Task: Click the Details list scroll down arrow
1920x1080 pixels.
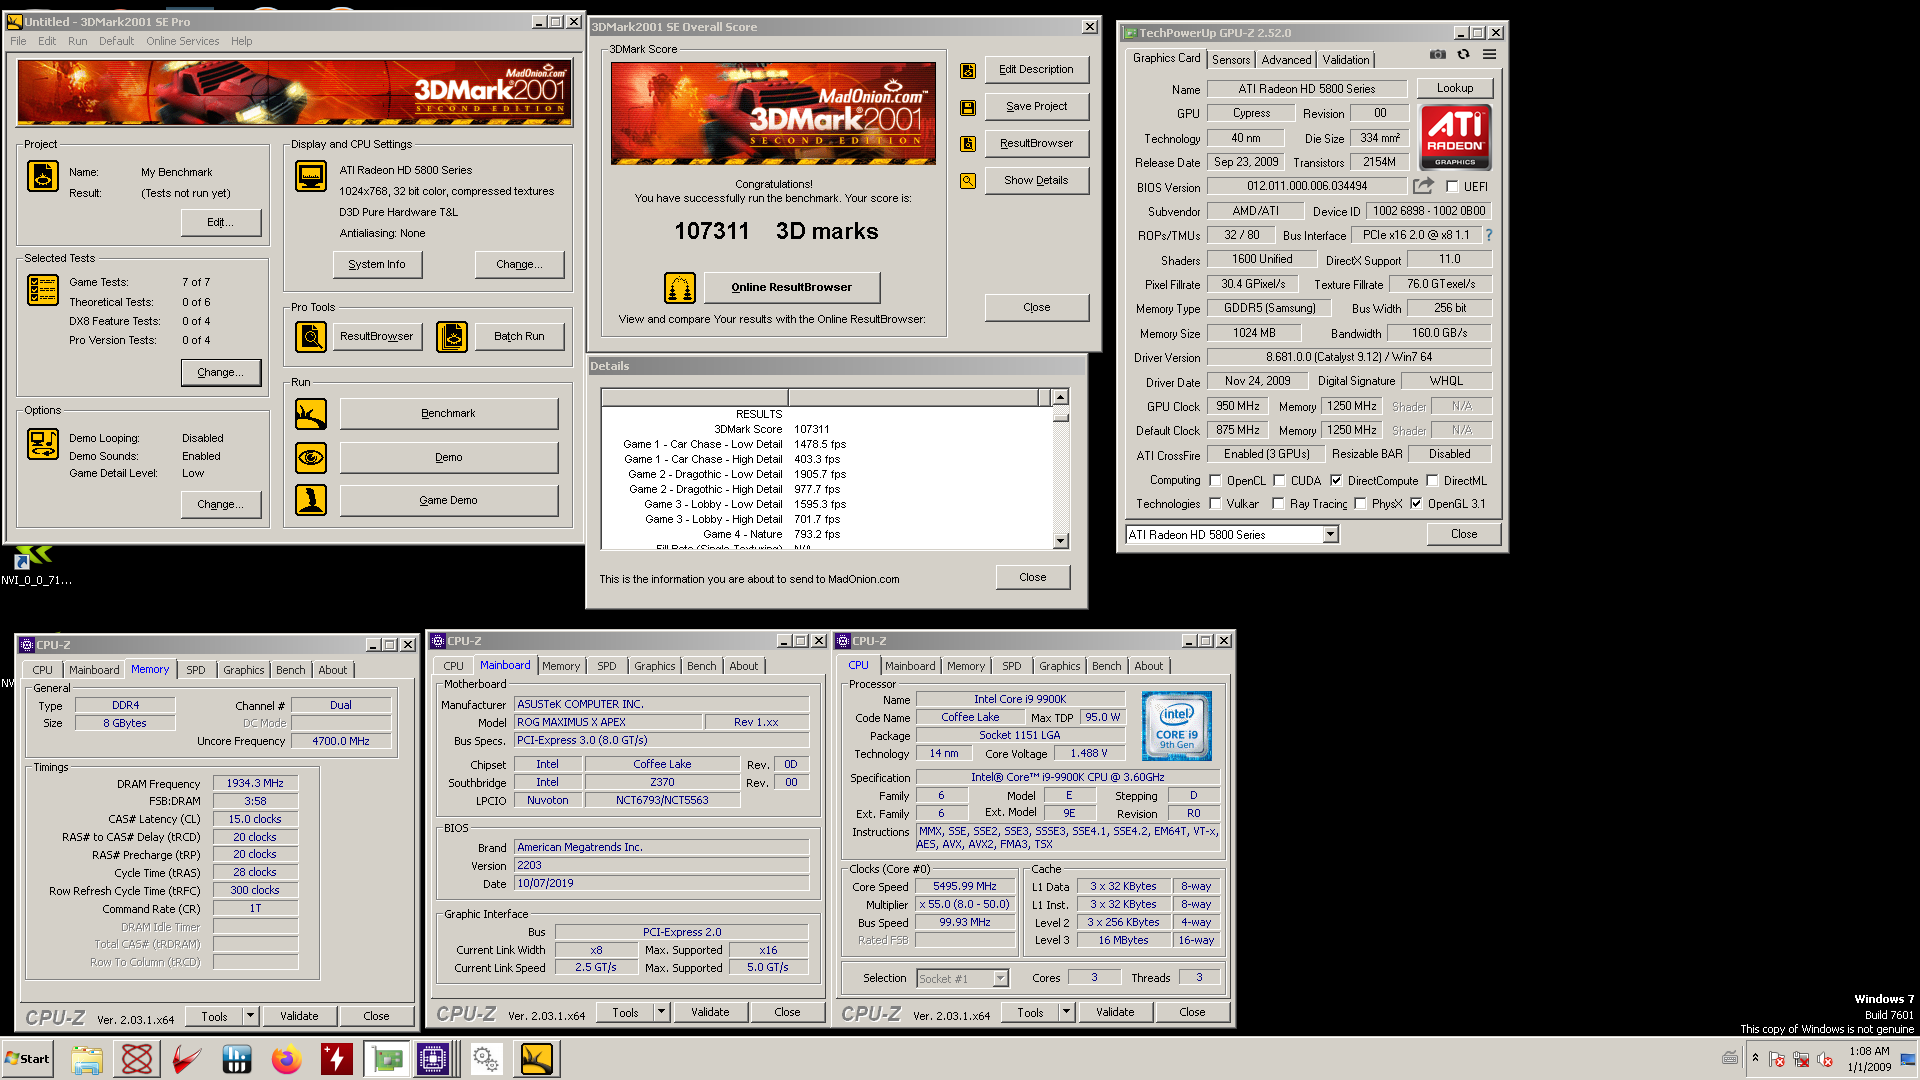Action: click(x=1061, y=541)
